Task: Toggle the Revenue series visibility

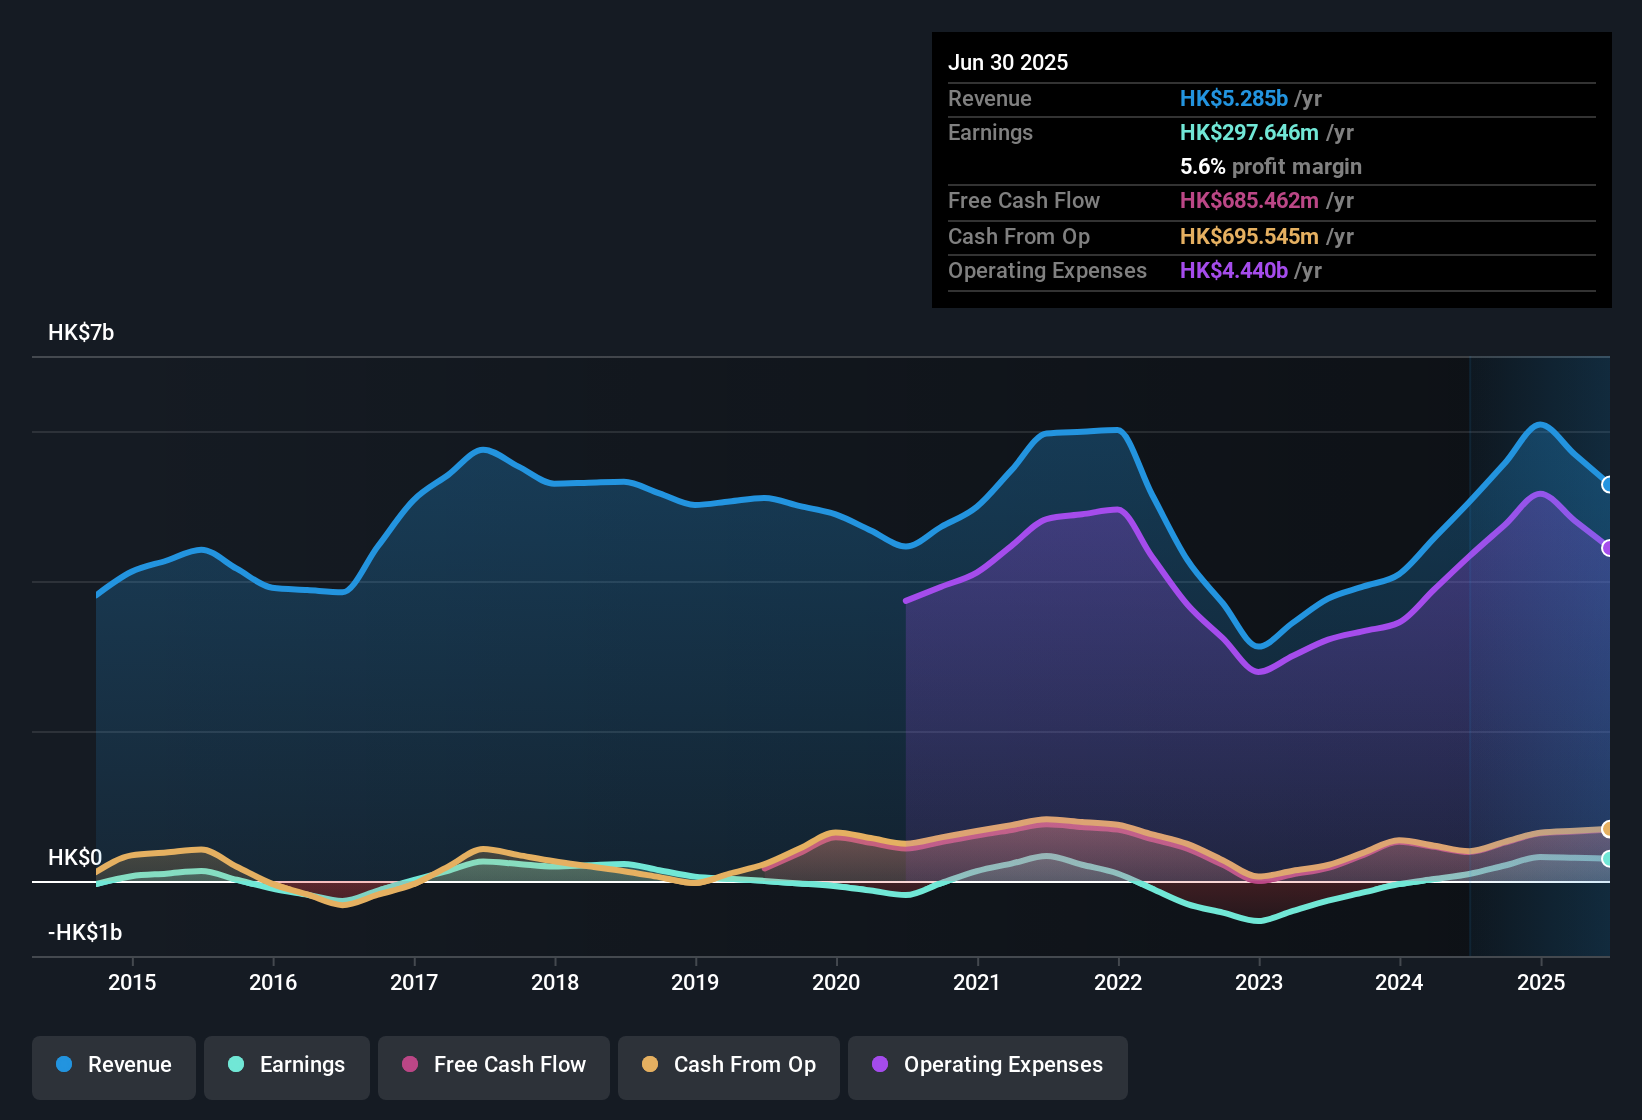Action: point(113,1066)
